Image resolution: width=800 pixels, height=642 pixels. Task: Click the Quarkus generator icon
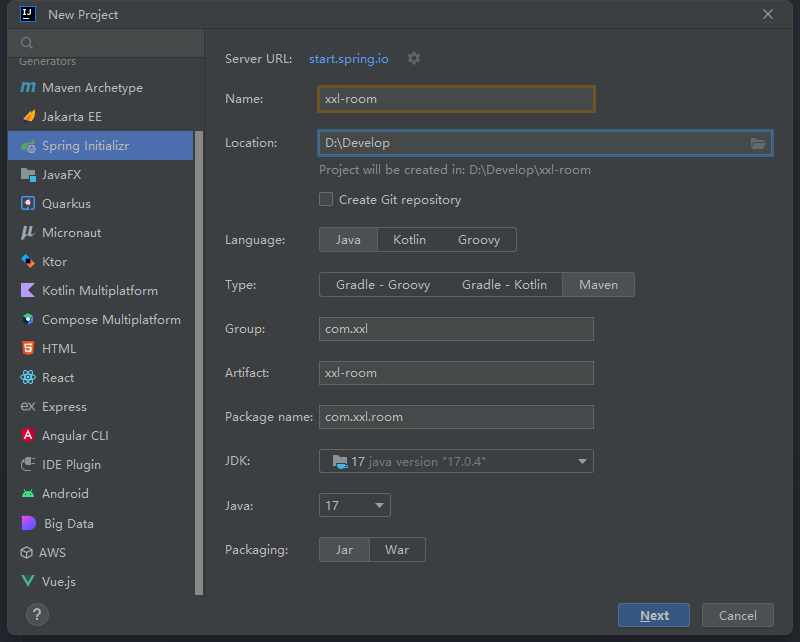click(x=28, y=204)
